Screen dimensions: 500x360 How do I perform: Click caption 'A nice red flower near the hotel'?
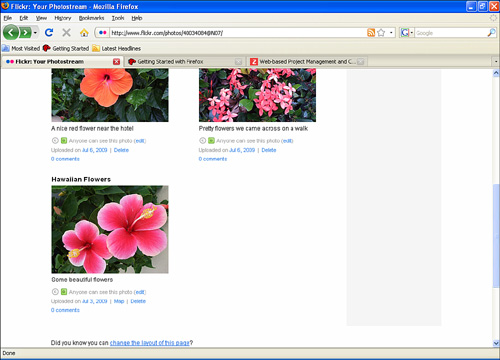click(x=92, y=128)
